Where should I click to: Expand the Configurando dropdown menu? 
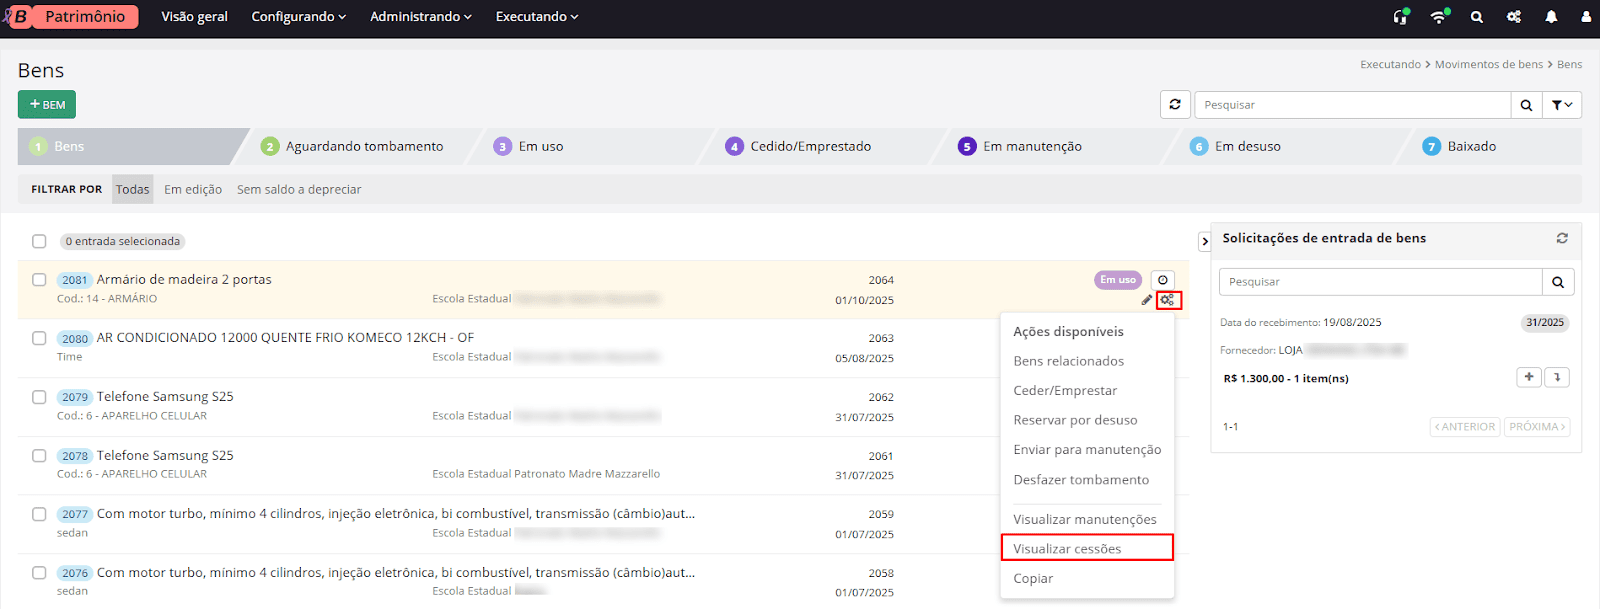(298, 17)
